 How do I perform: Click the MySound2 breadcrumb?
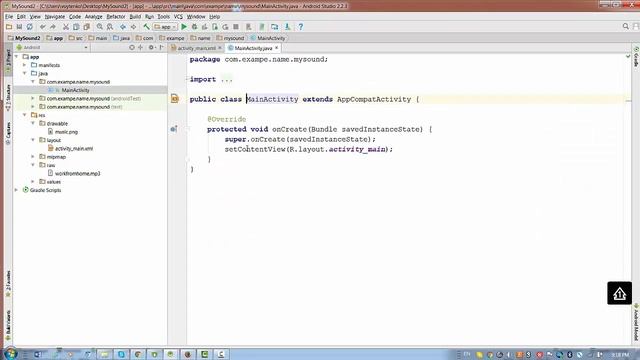click(24, 38)
